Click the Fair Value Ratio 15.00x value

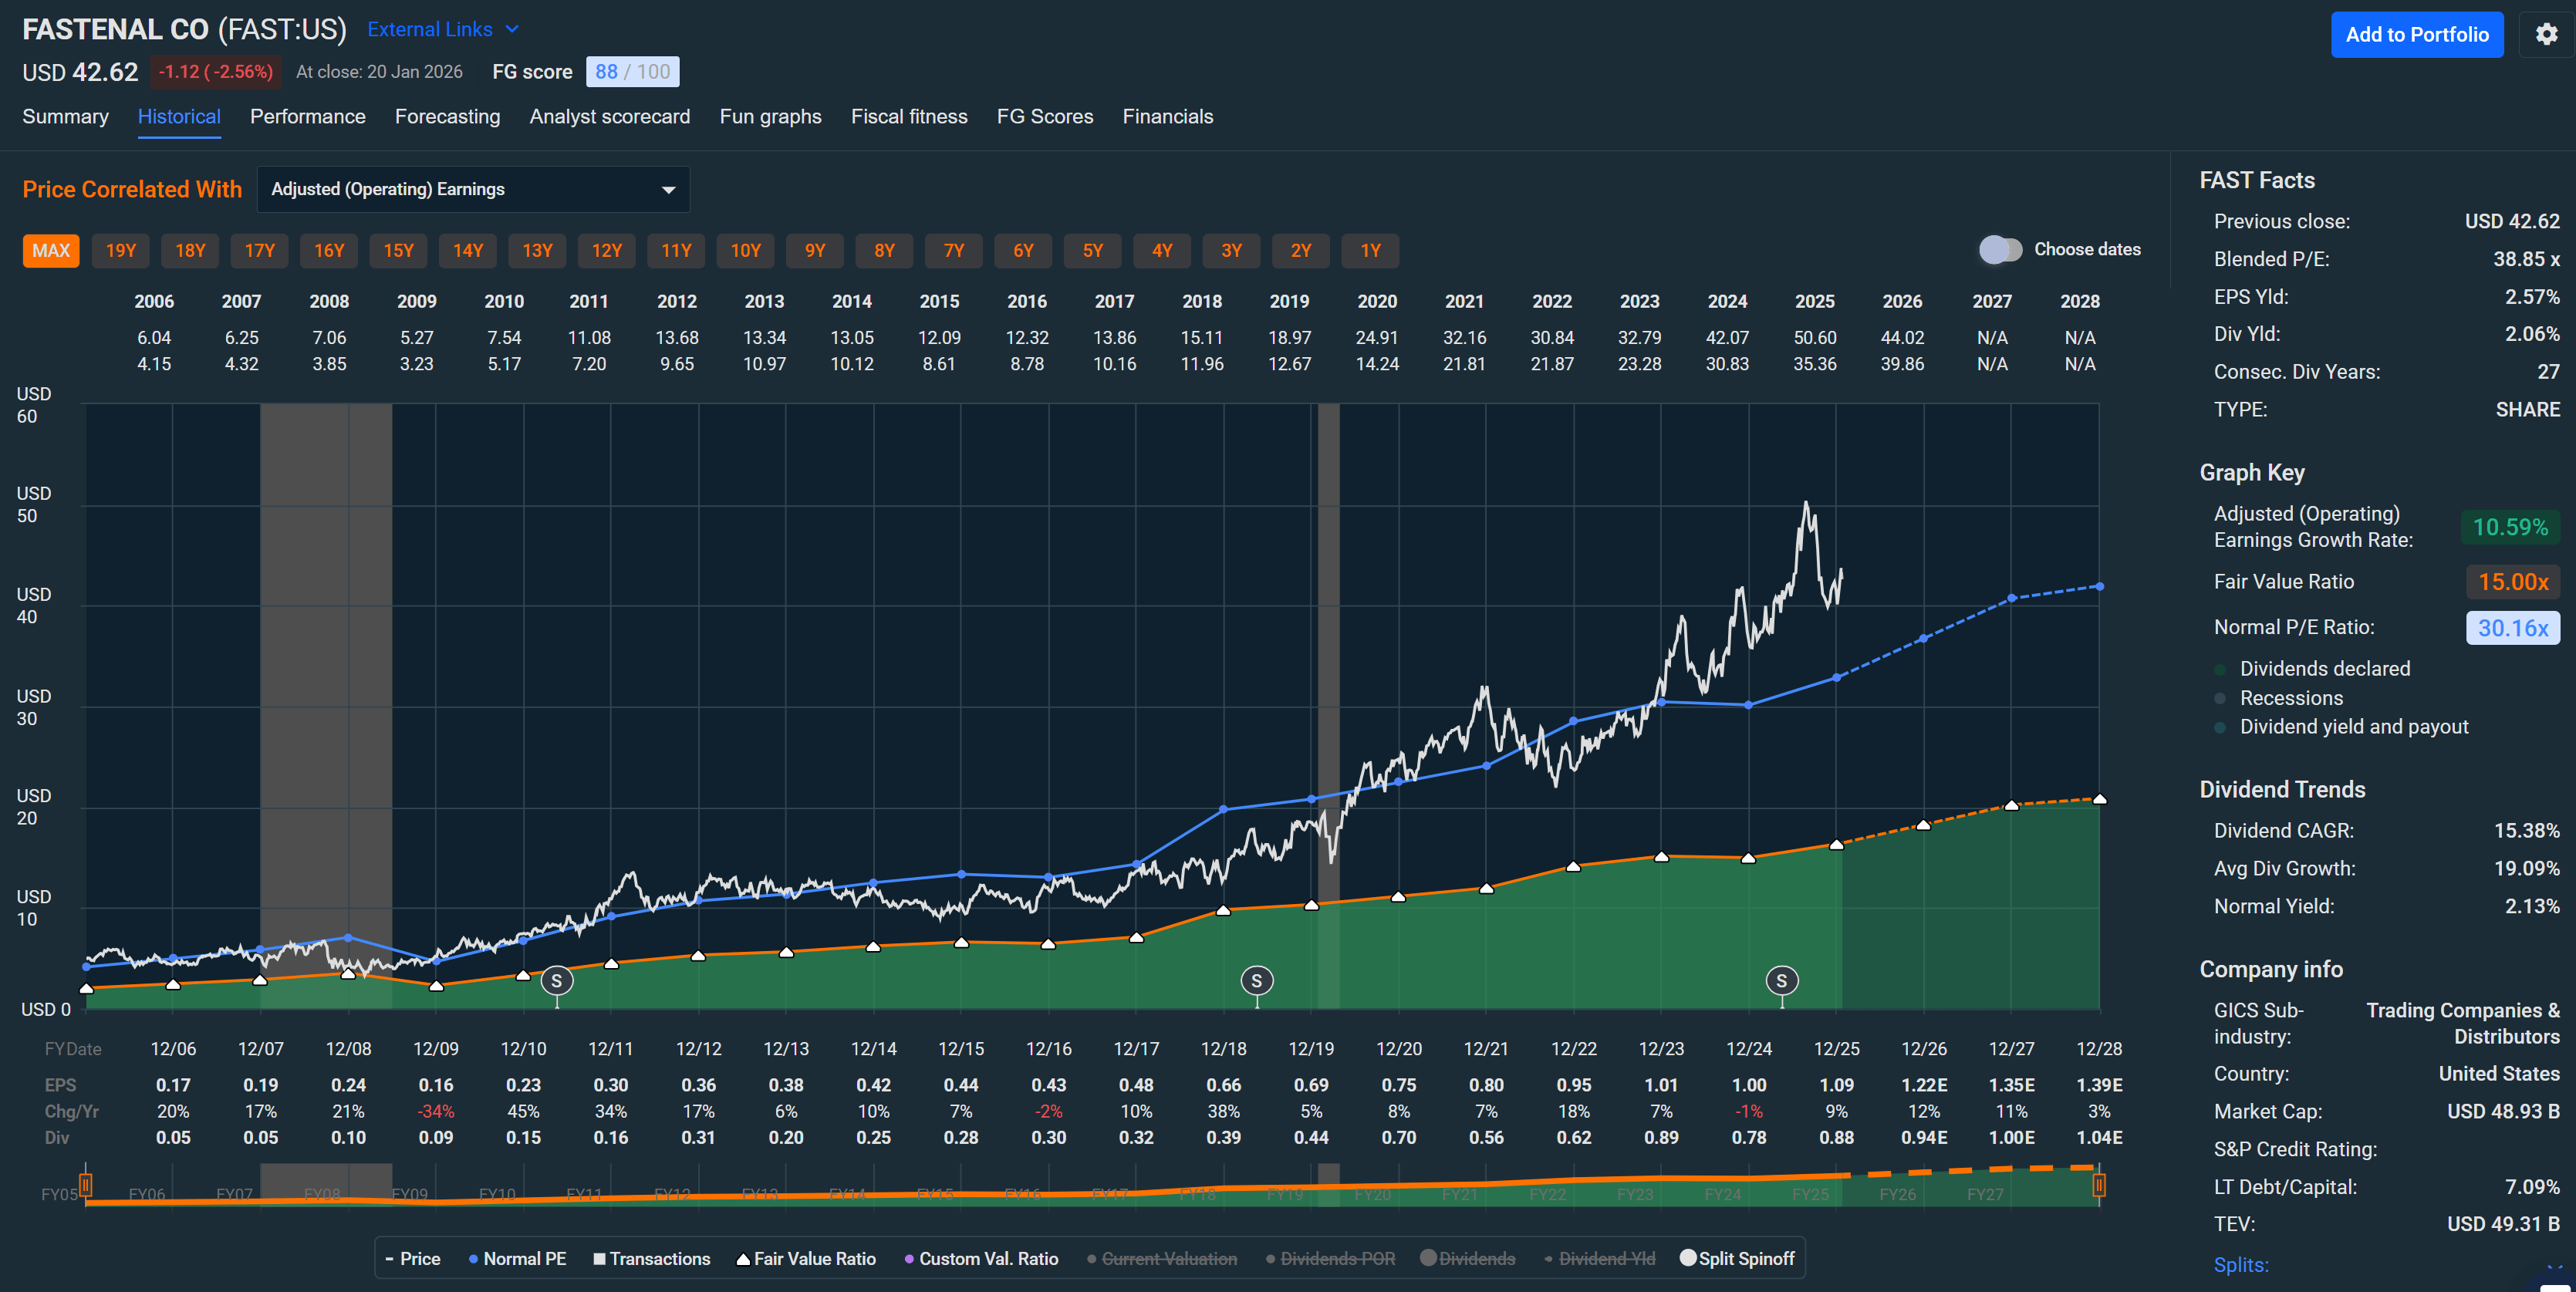pyautogui.click(x=2512, y=582)
